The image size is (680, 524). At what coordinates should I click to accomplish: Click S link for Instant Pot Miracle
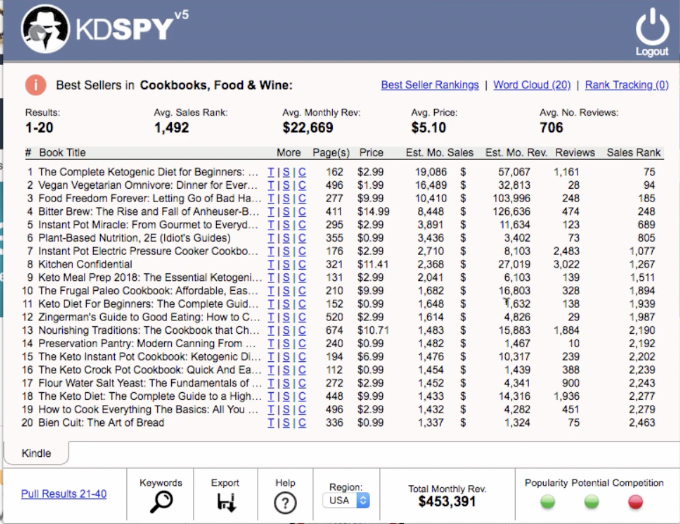tap(286, 225)
